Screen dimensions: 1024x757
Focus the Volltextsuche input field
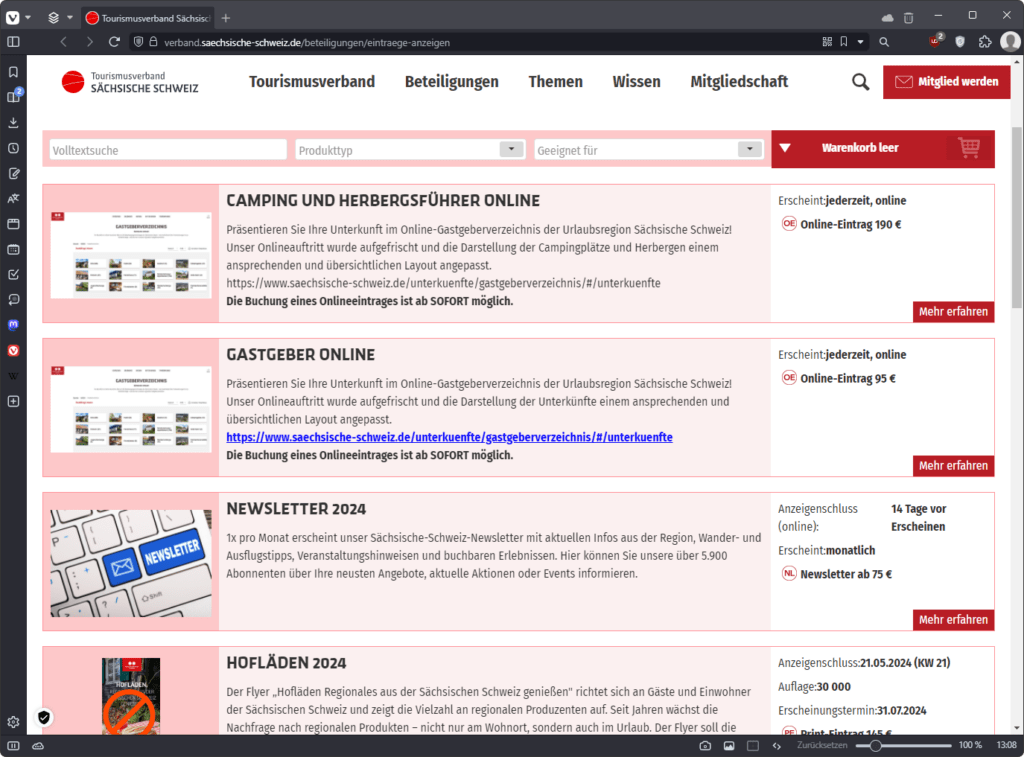click(x=168, y=150)
